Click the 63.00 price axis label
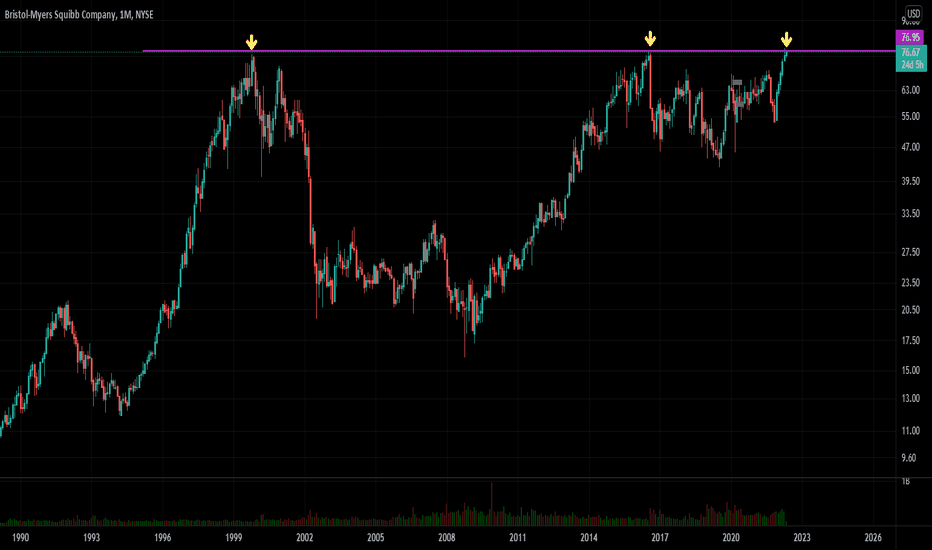The width and height of the screenshot is (932, 550). 910,90
